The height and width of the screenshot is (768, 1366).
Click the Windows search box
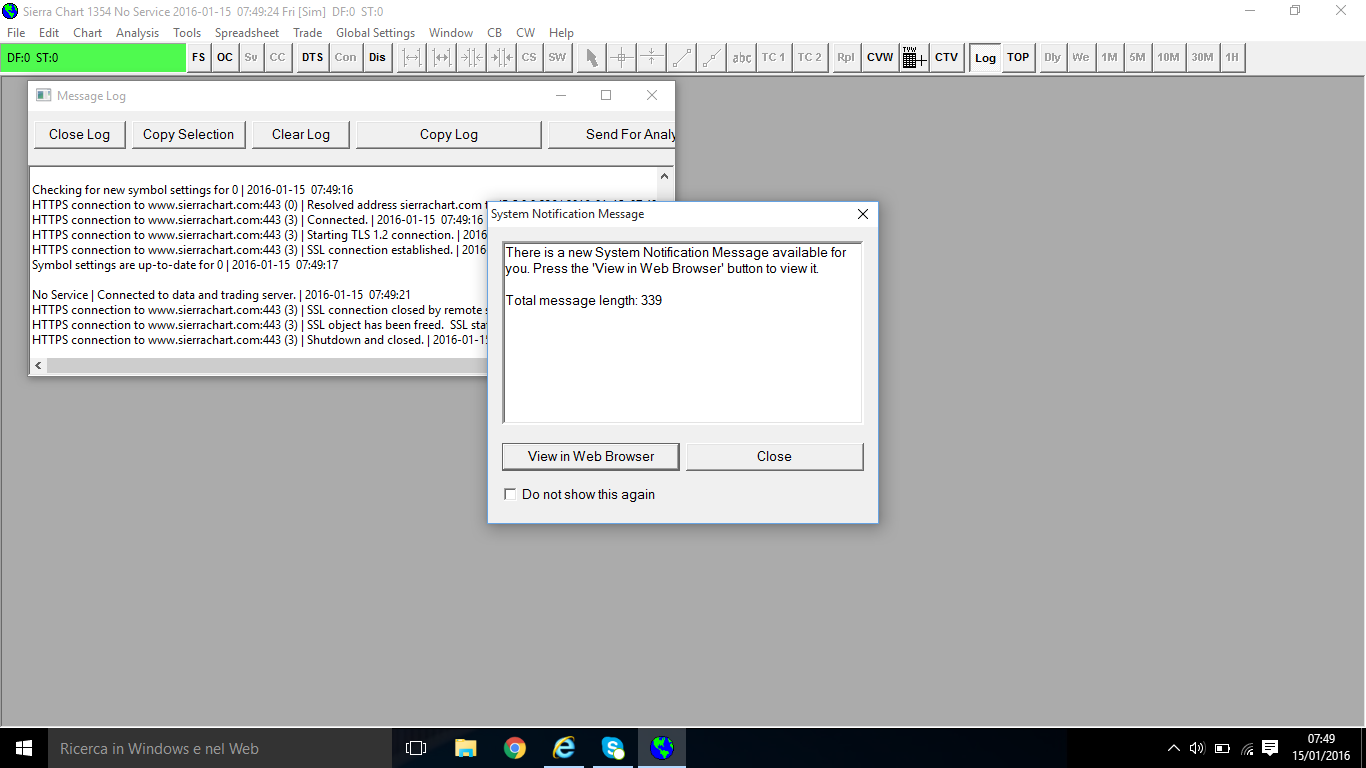tap(220, 748)
